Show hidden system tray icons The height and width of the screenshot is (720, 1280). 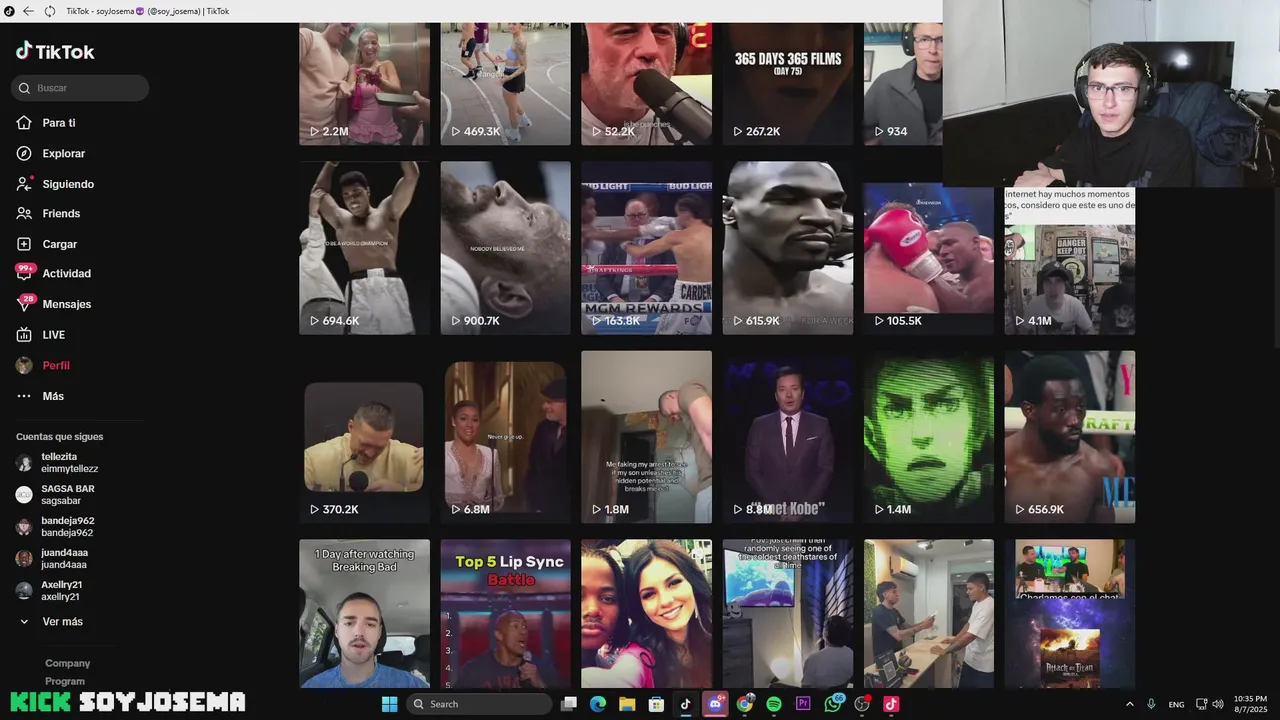tap(1130, 704)
